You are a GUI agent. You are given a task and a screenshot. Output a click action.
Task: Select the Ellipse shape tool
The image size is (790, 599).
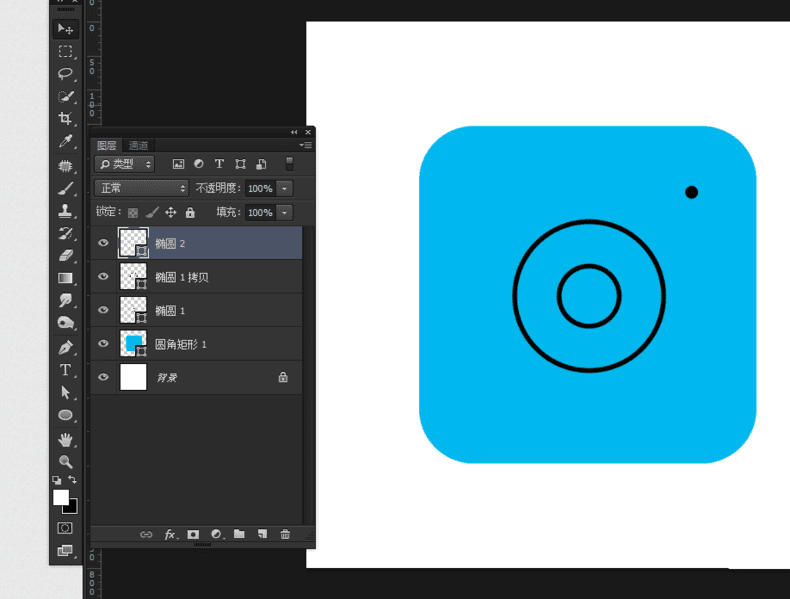pos(65,415)
